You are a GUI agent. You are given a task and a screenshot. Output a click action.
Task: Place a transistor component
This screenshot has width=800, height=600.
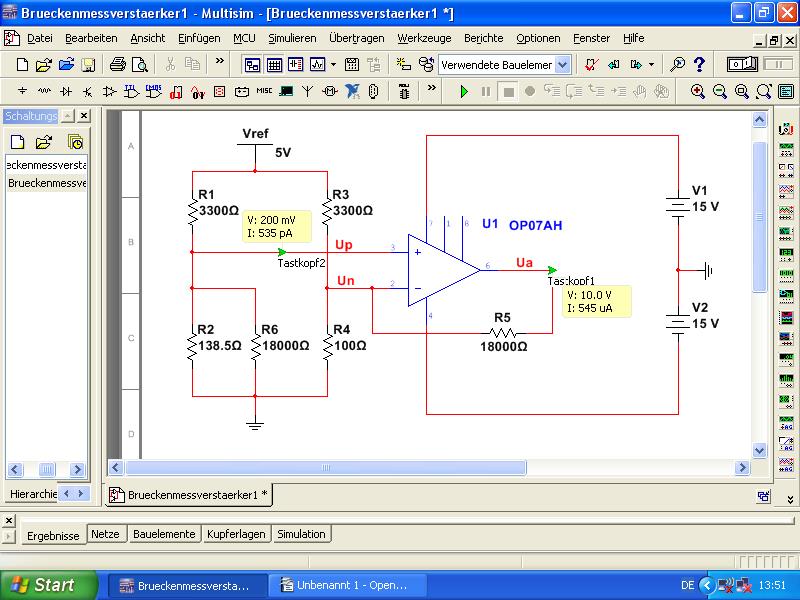pos(88,91)
